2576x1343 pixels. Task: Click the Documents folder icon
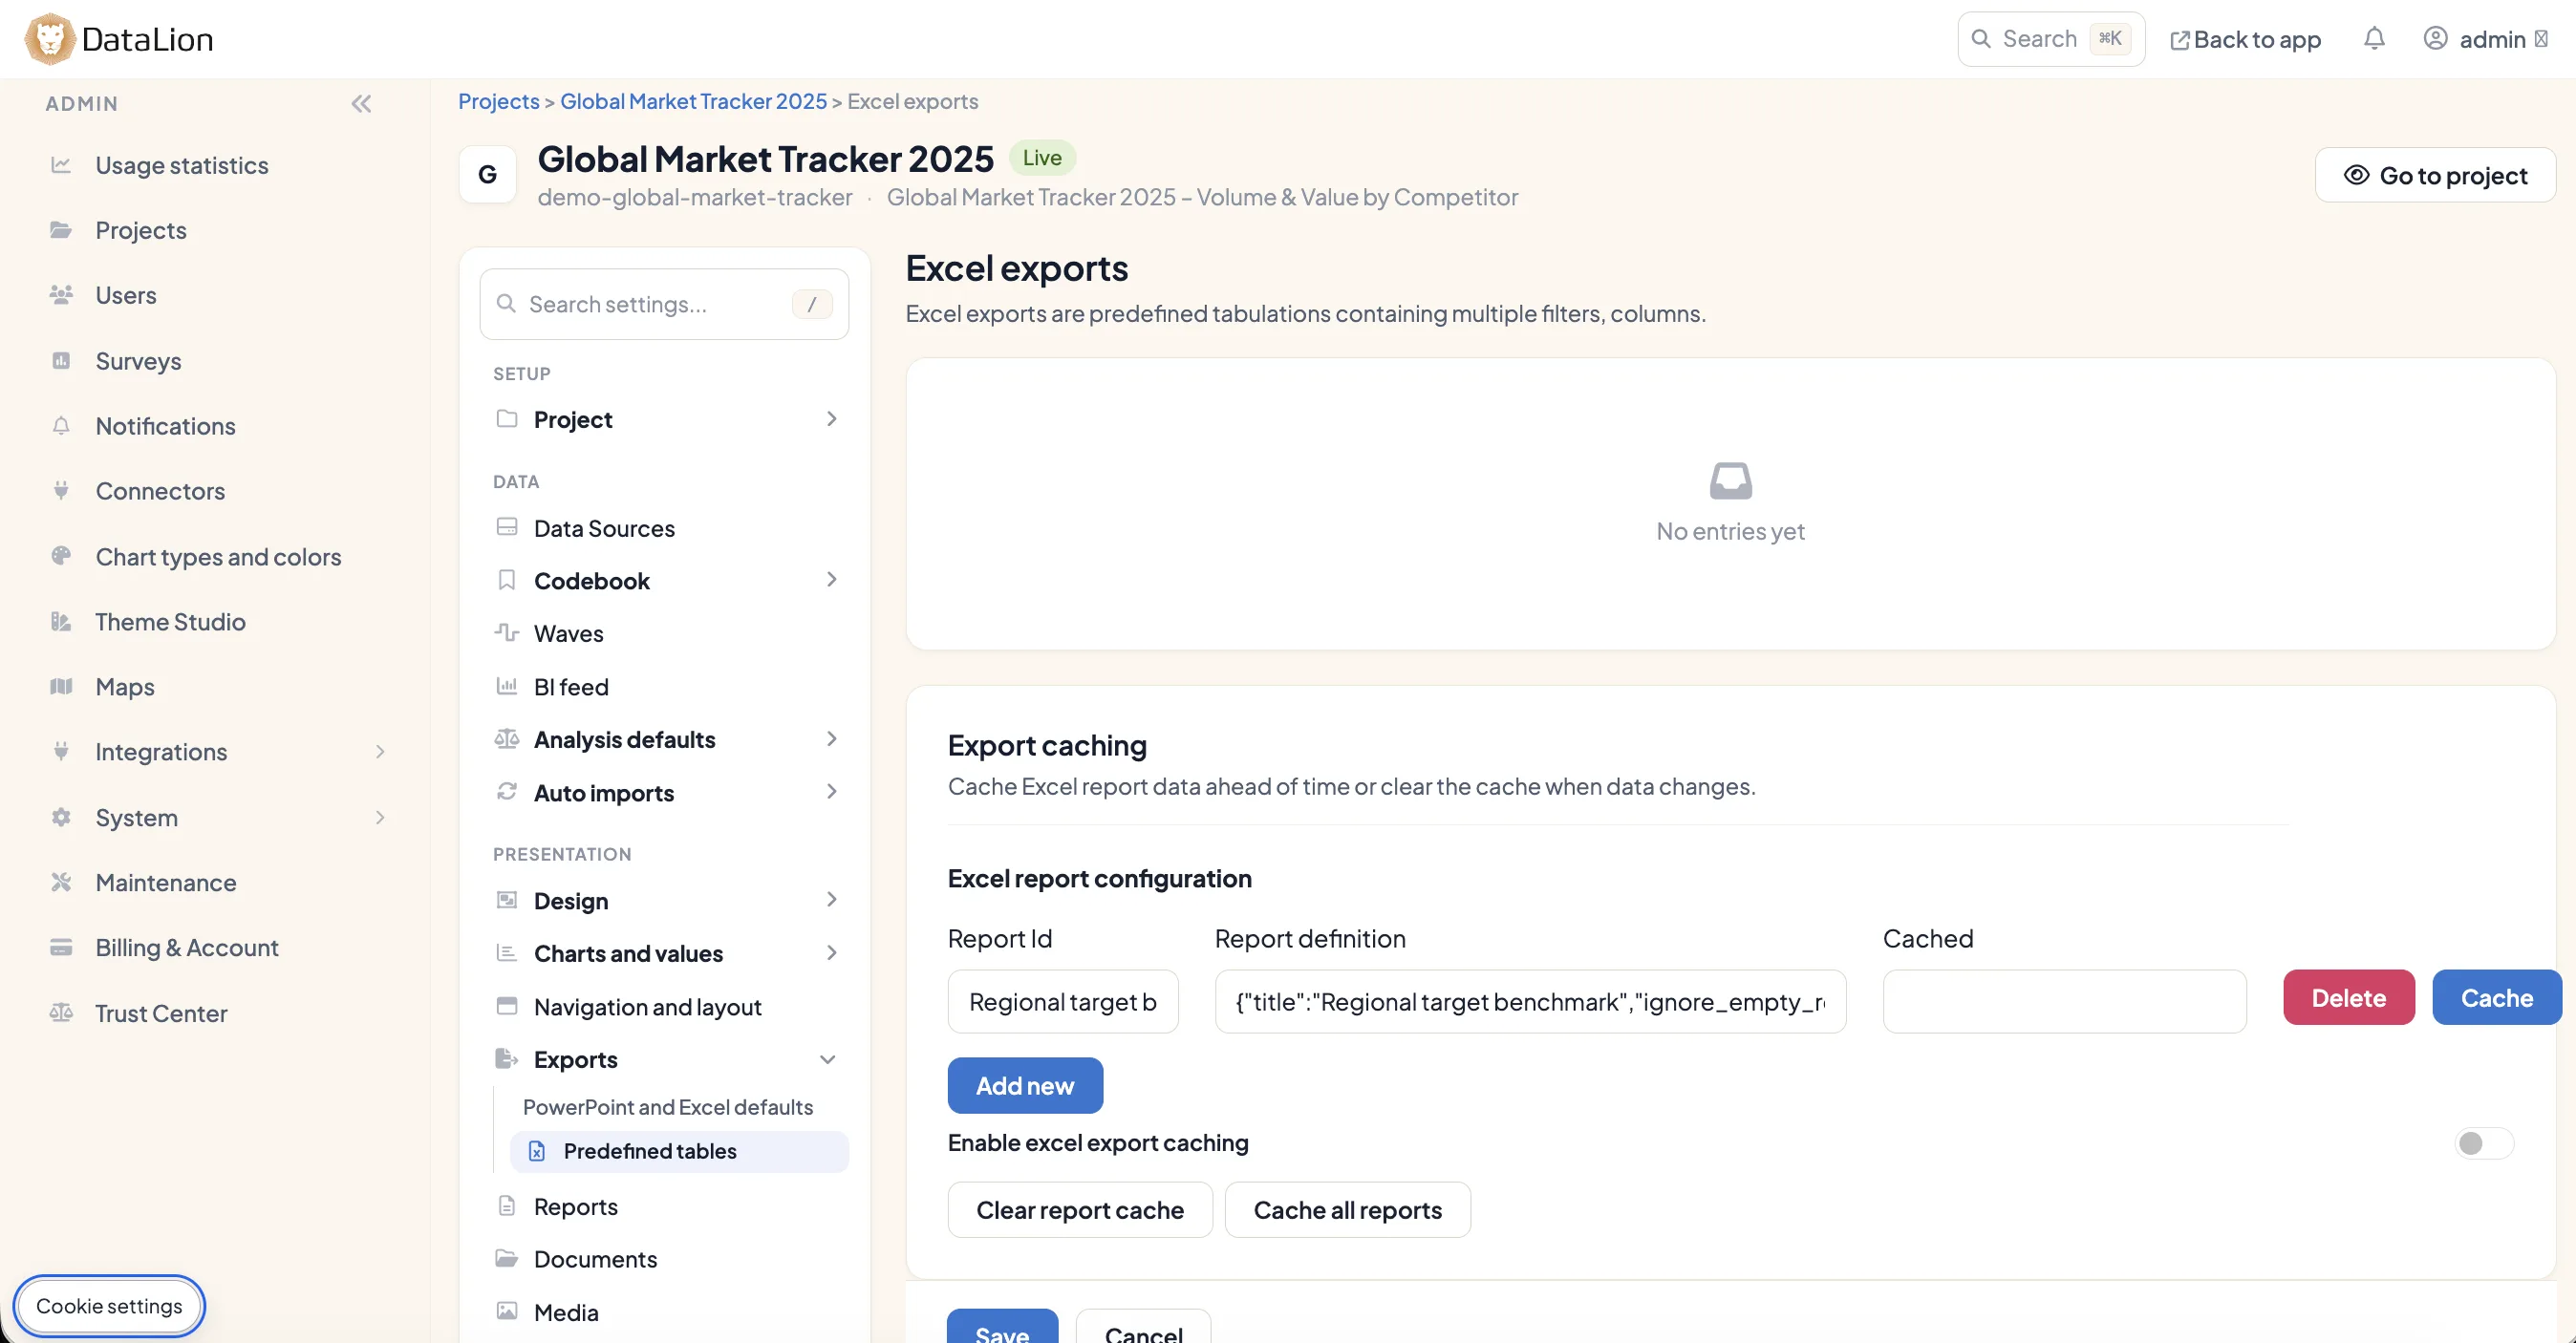pyautogui.click(x=507, y=1258)
